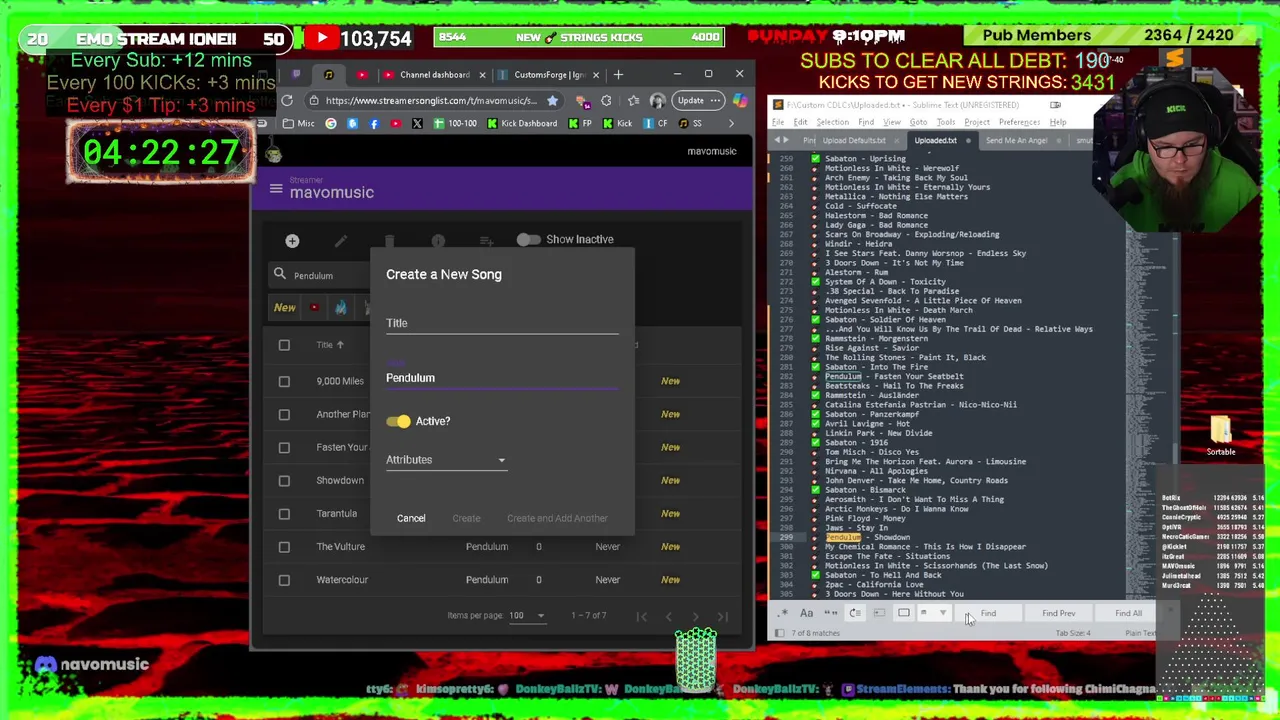Open the hamburger menu beside mavomusic

(x=276, y=188)
